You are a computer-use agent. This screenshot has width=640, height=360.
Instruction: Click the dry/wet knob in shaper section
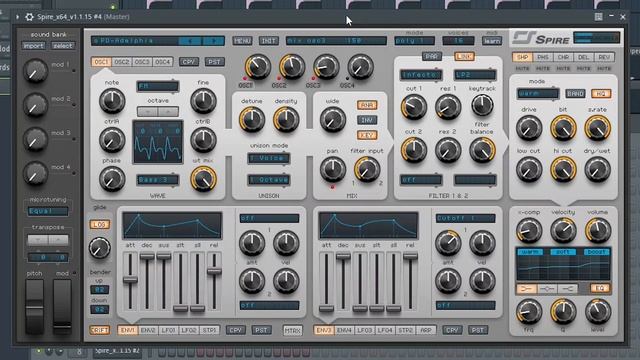(x=598, y=169)
